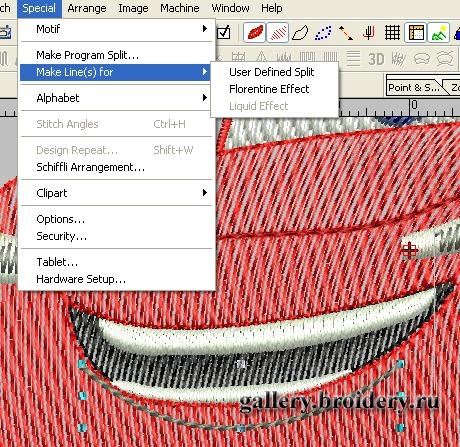Select User Defined Split
Viewport: 460px width, 447px height.
click(x=272, y=72)
